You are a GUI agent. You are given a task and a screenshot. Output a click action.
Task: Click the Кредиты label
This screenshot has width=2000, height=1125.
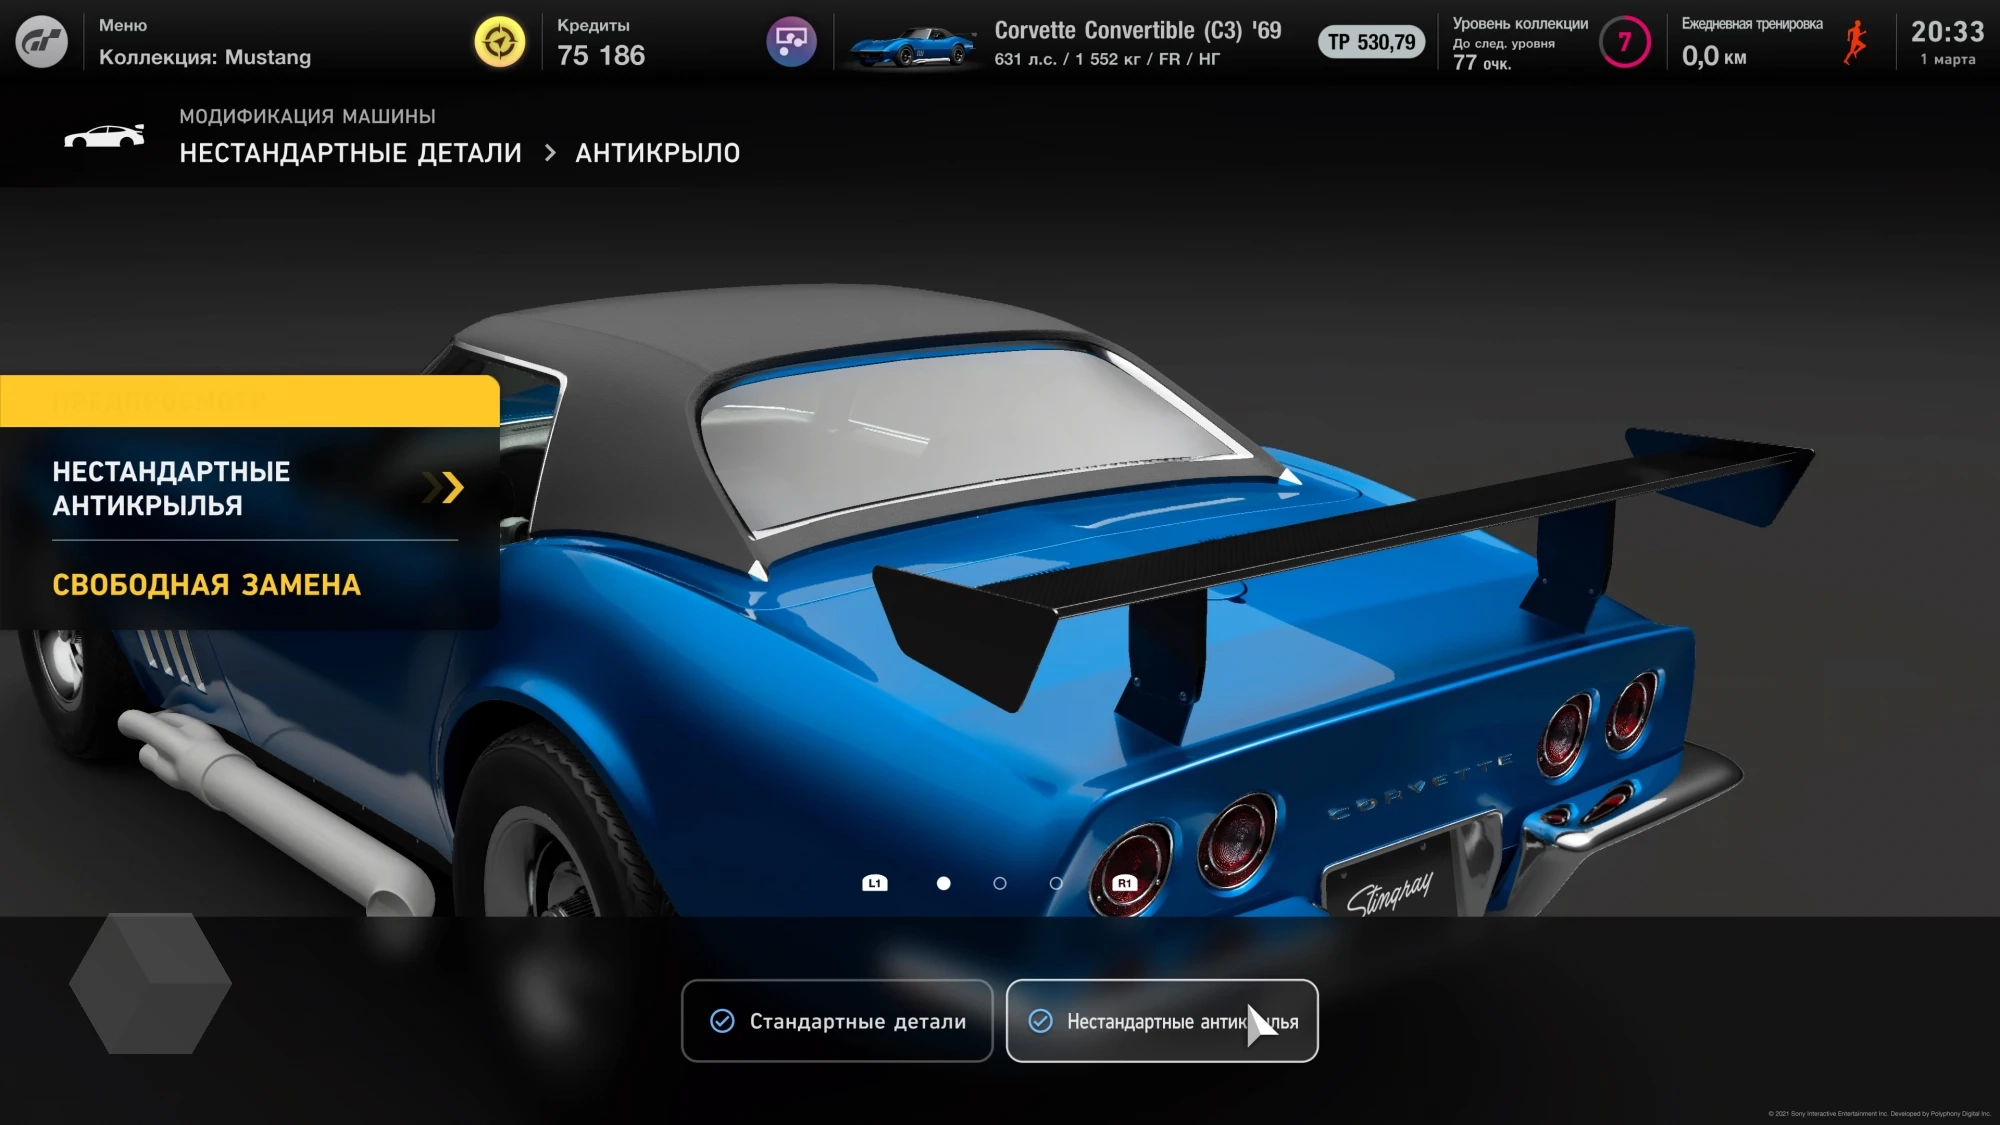click(x=593, y=25)
